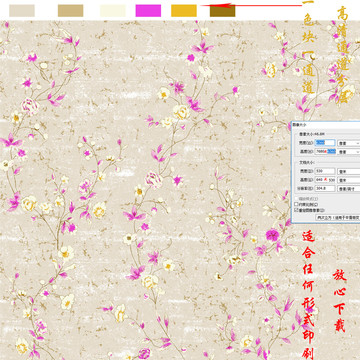
Task: Open the resample method dropdown
Action: [338, 217]
